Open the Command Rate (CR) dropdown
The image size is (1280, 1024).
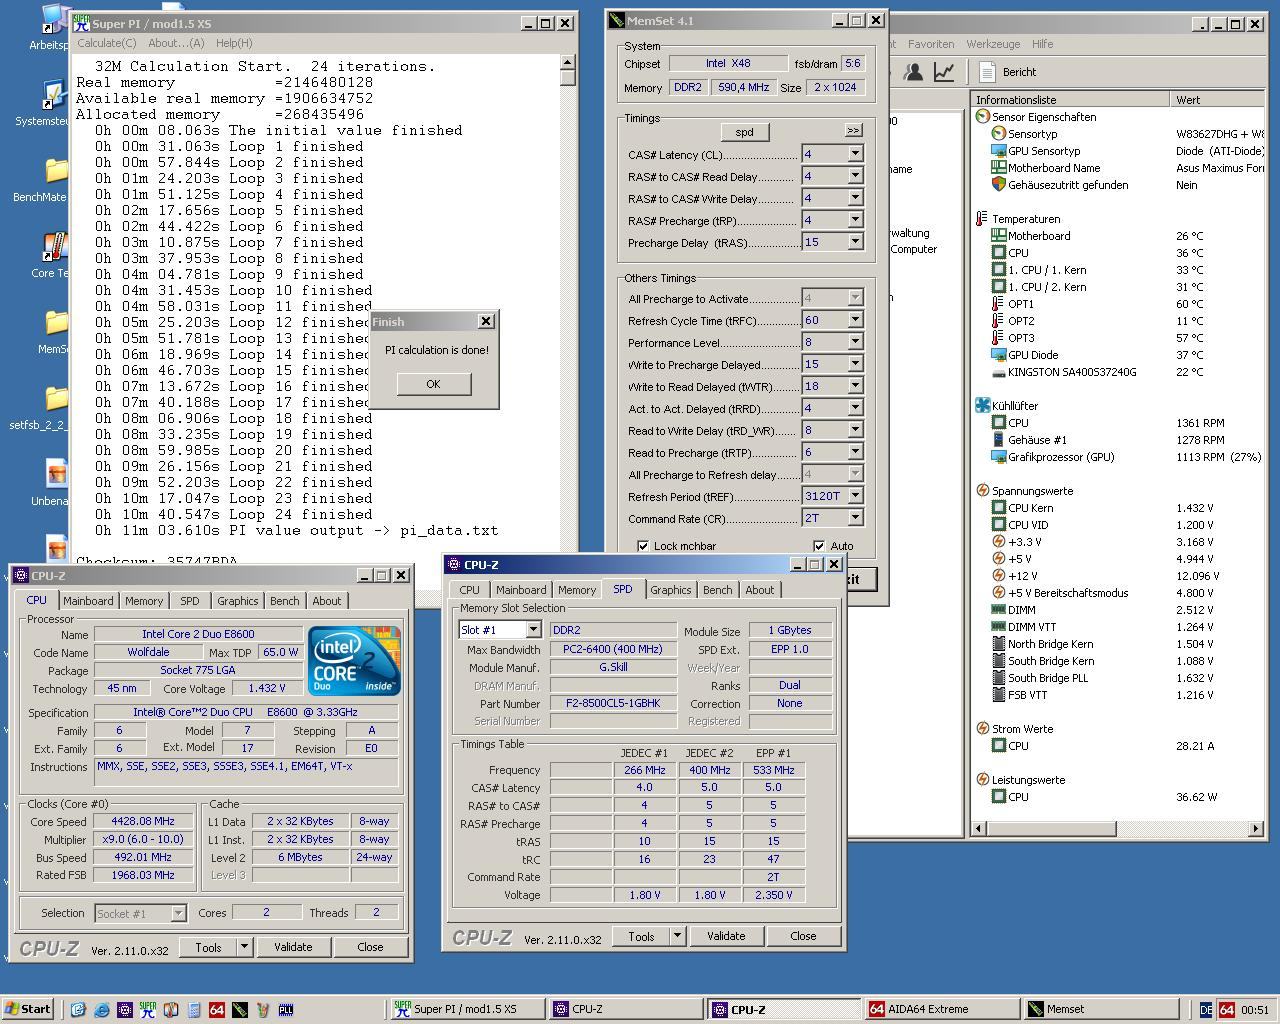(855, 518)
